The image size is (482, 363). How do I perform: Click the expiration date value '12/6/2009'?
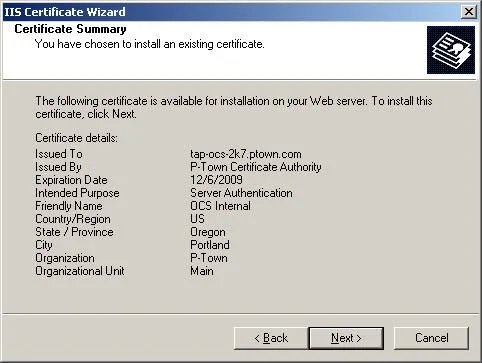pos(216,180)
